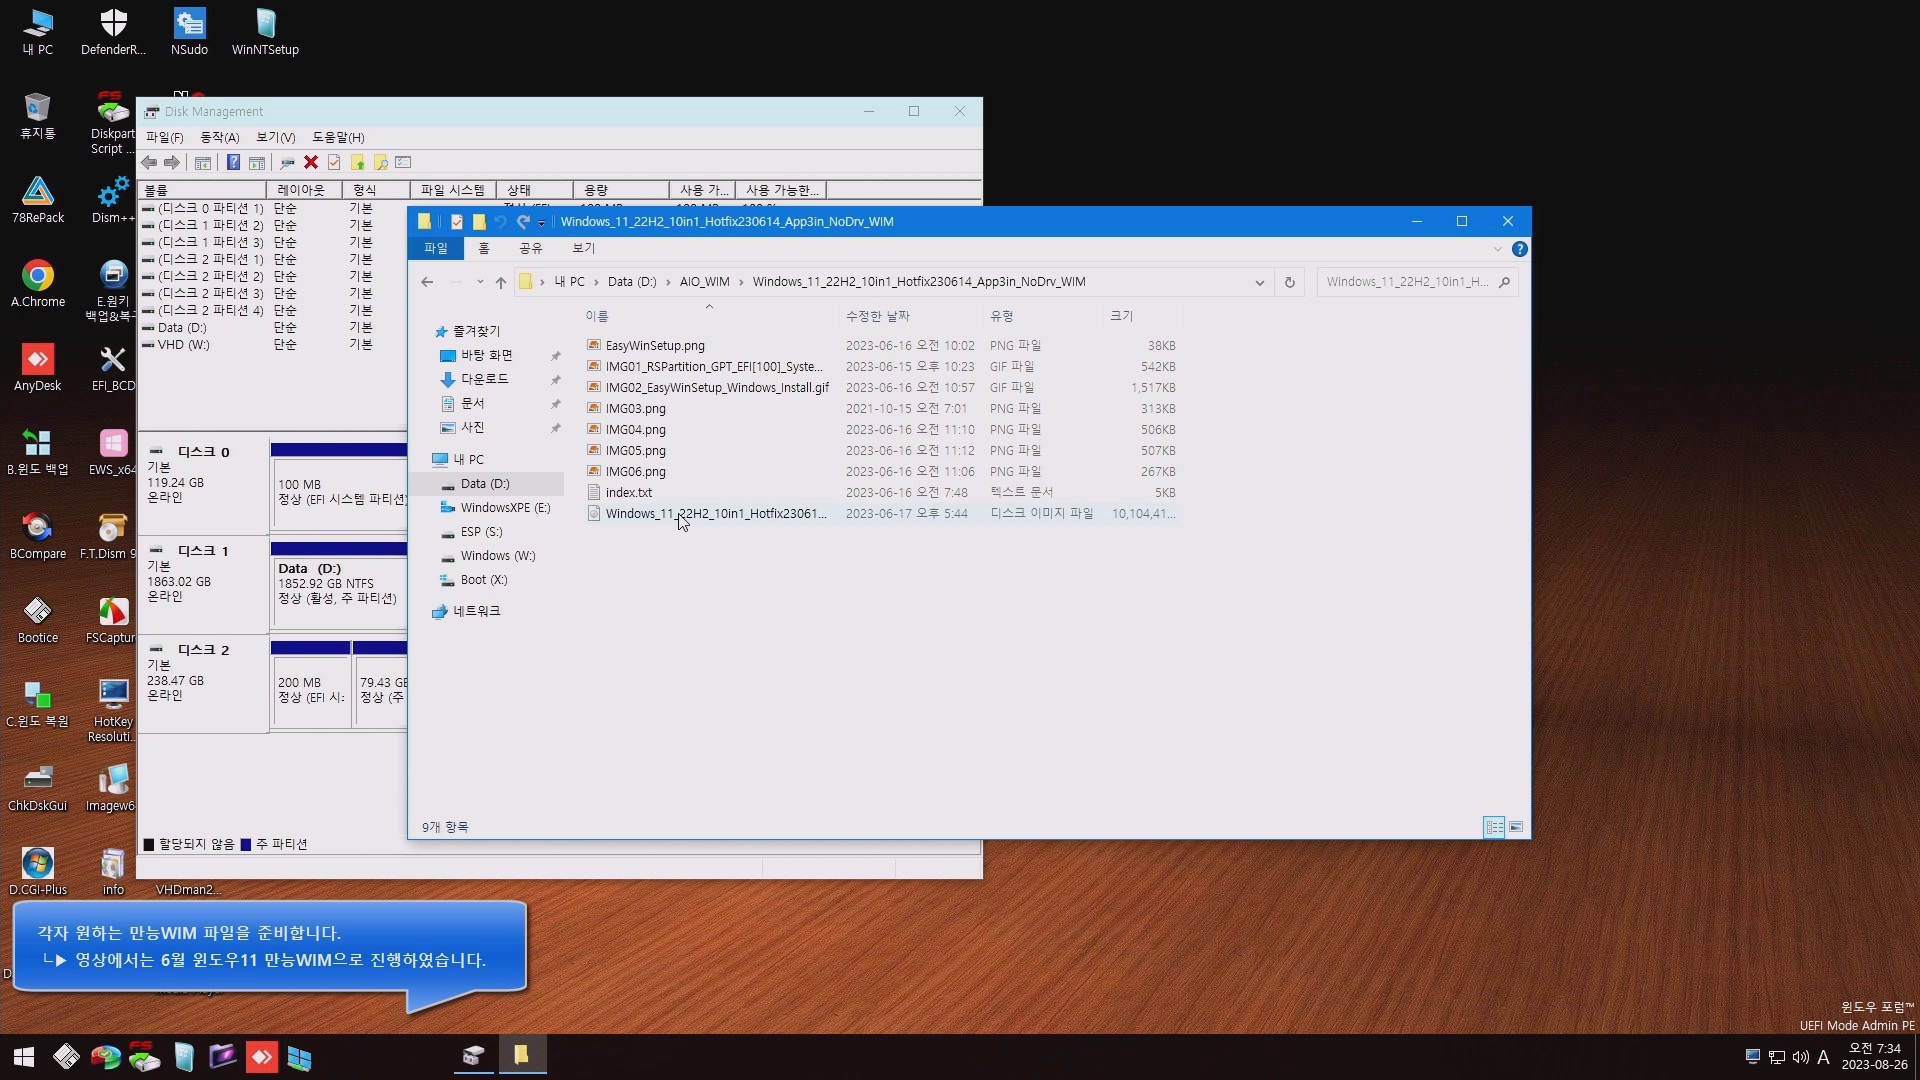Click AIO_WIM in the breadcrumb path

pos(704,282)
